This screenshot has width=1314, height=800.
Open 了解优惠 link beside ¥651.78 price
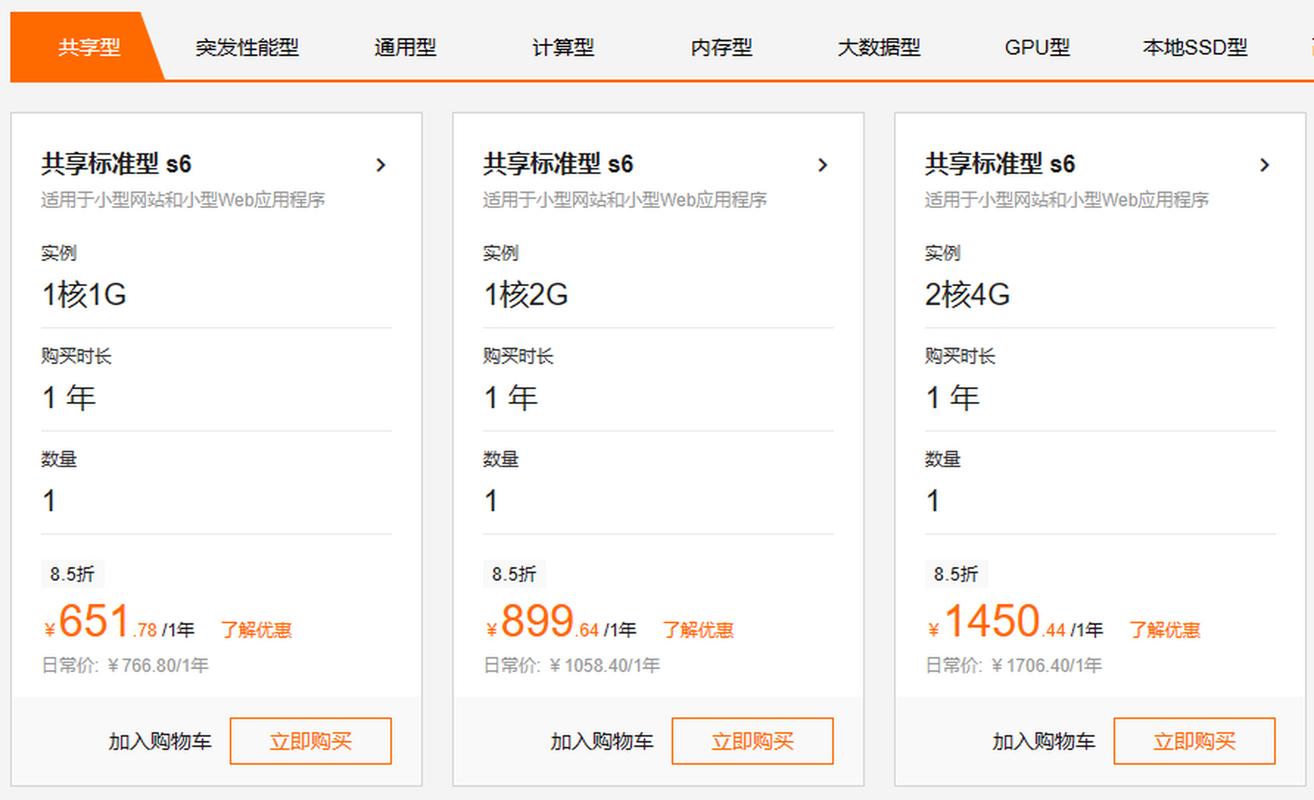(x=256, y=630)
